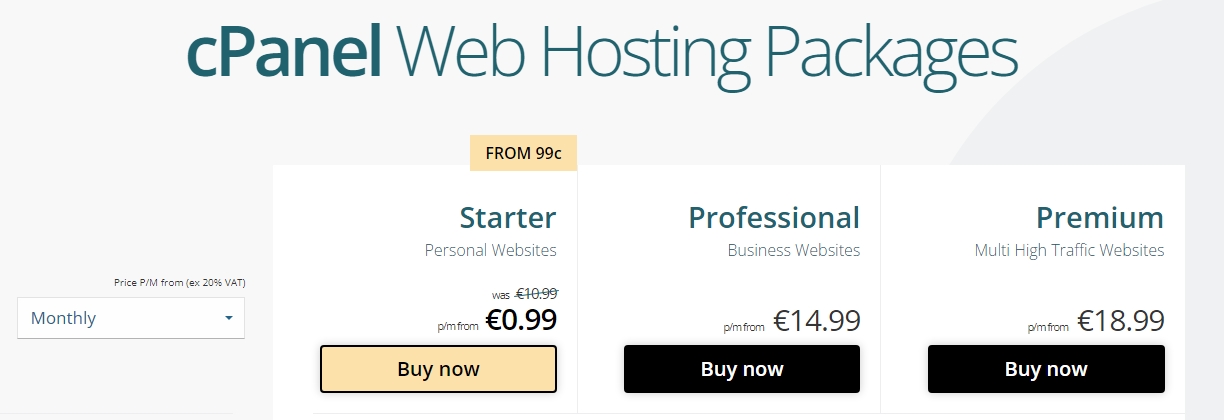Click the struck-through €10.99 old price
Image resolution: width=1224 pixels, height=420 pixels.
pos(536,293)
